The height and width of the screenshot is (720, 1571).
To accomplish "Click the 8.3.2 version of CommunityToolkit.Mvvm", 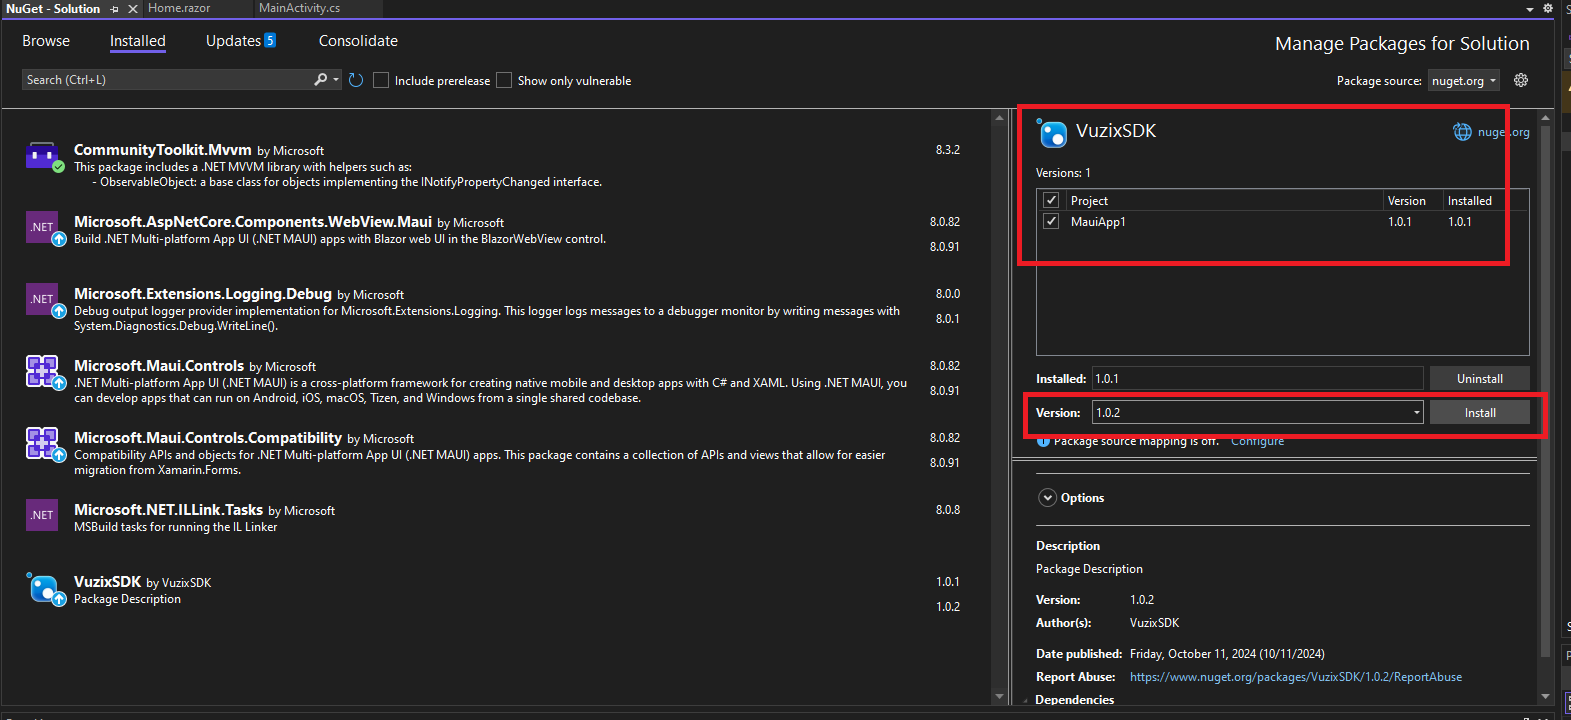I will coord(948,150).
